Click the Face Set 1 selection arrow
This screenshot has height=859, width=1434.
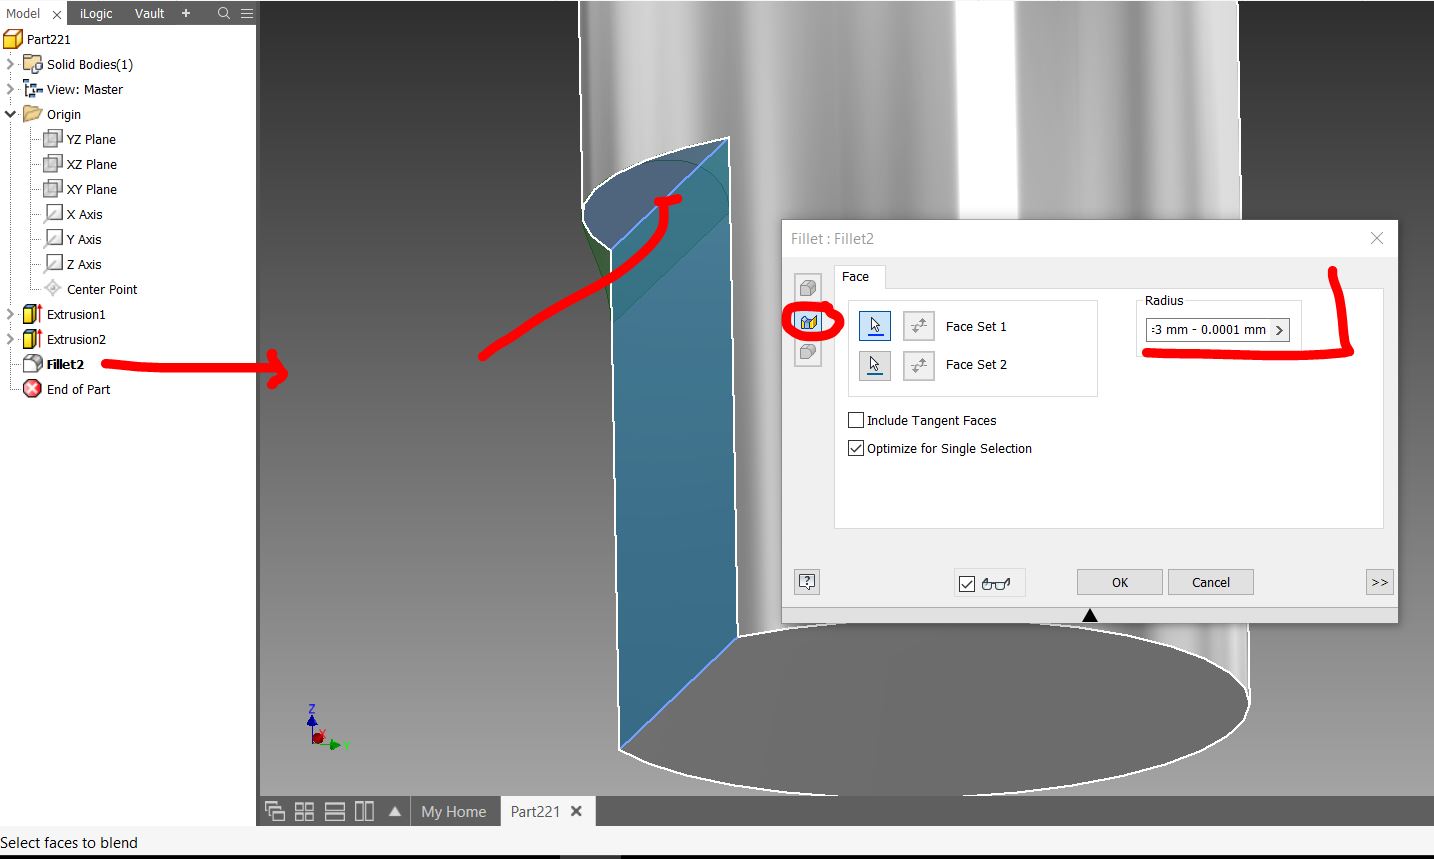pyautogui.click(x=874, y=325)
